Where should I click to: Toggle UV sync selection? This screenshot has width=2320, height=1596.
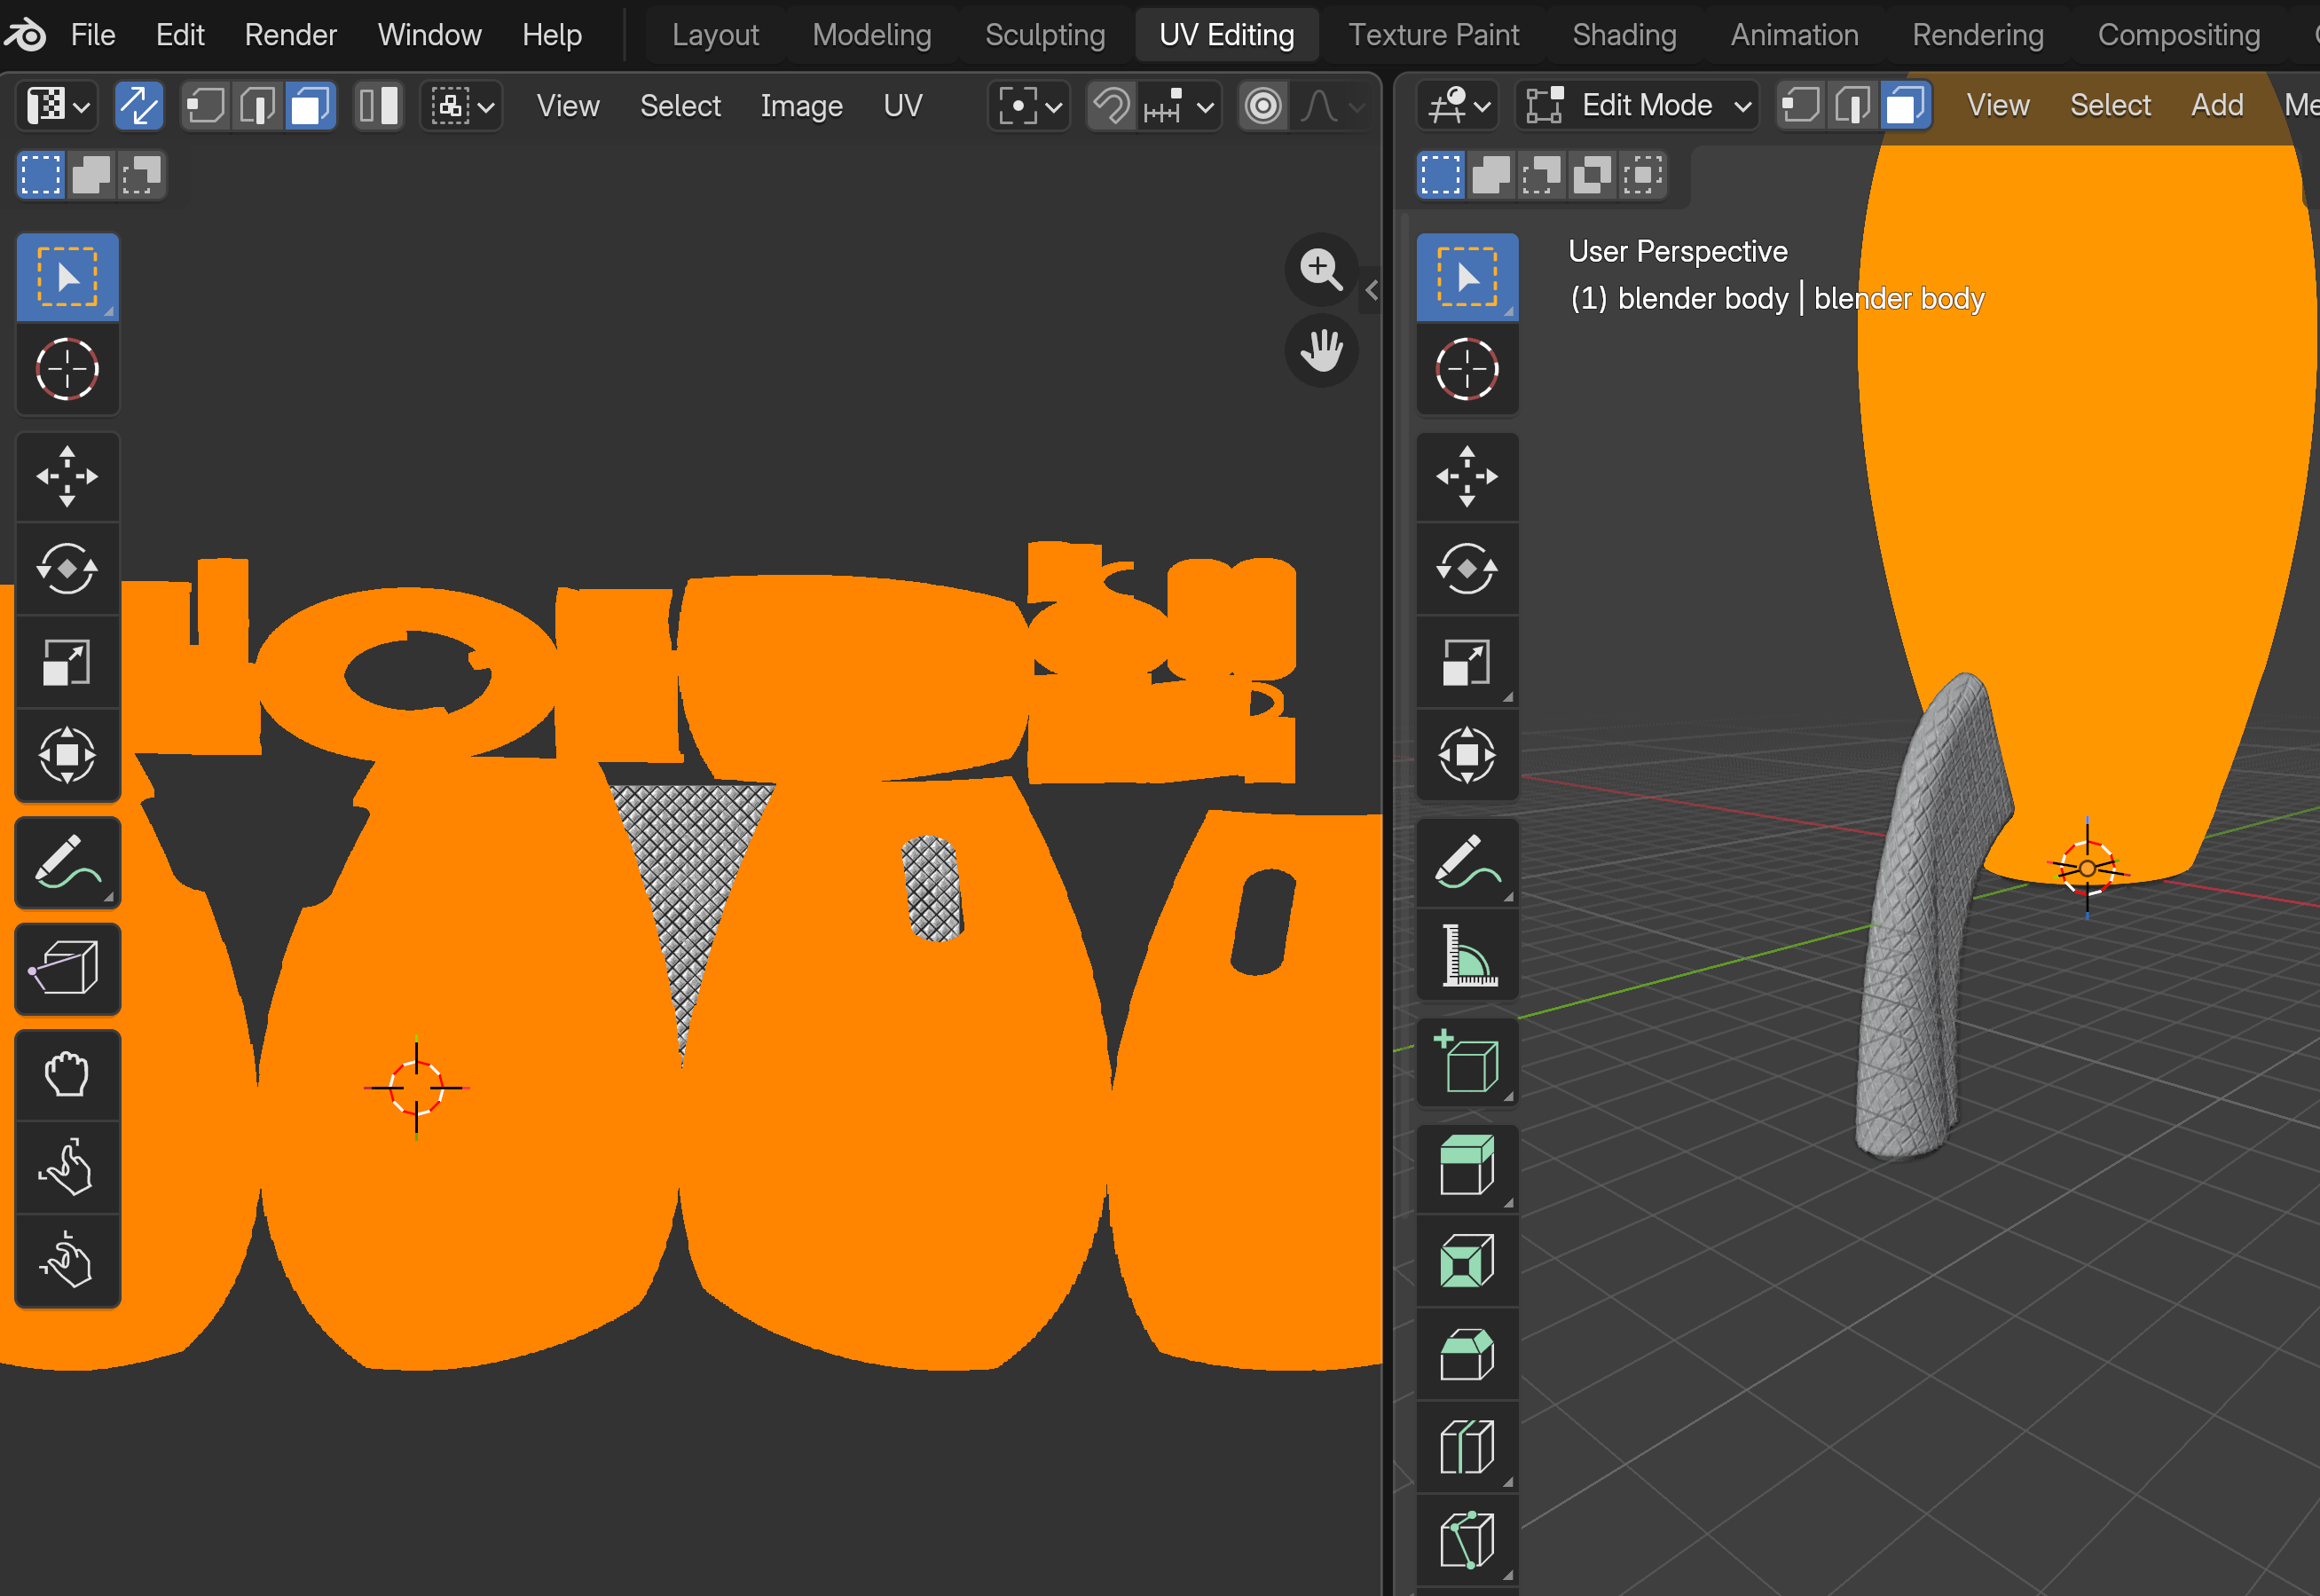(x=139, y=105)
